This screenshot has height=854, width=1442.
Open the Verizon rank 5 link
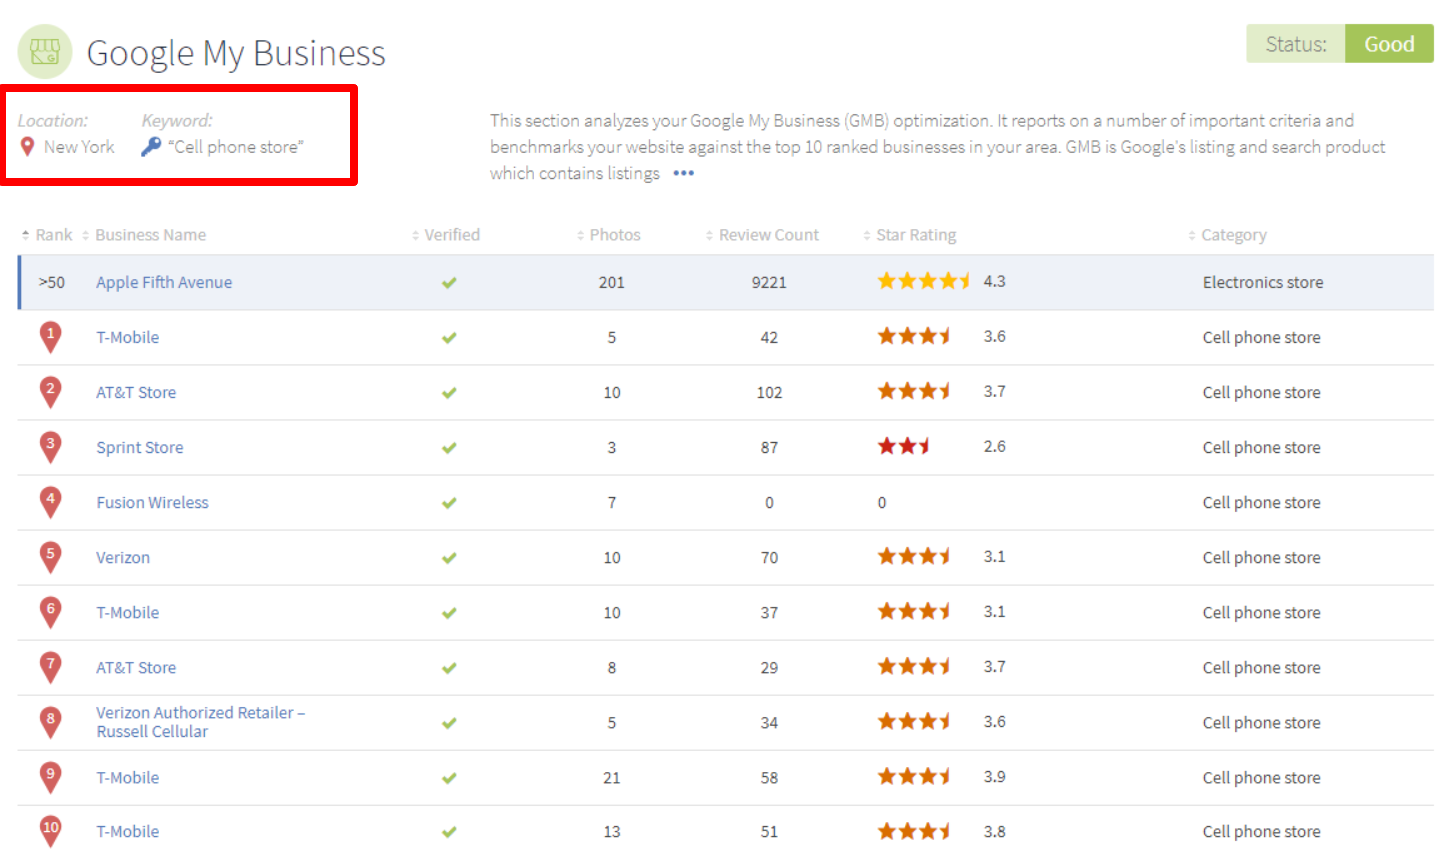(x=123, y=557)
